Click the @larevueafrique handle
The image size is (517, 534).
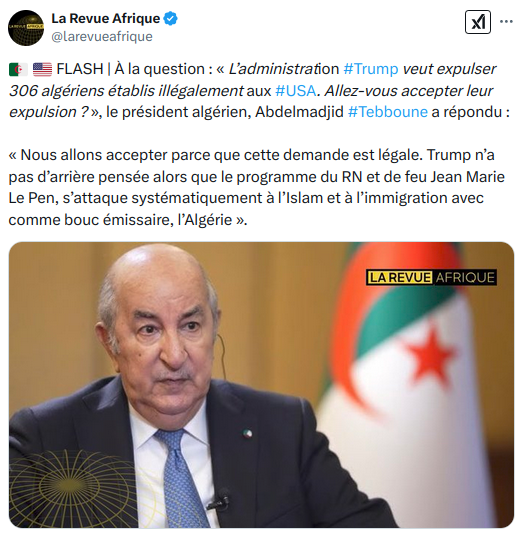(102, 36)
